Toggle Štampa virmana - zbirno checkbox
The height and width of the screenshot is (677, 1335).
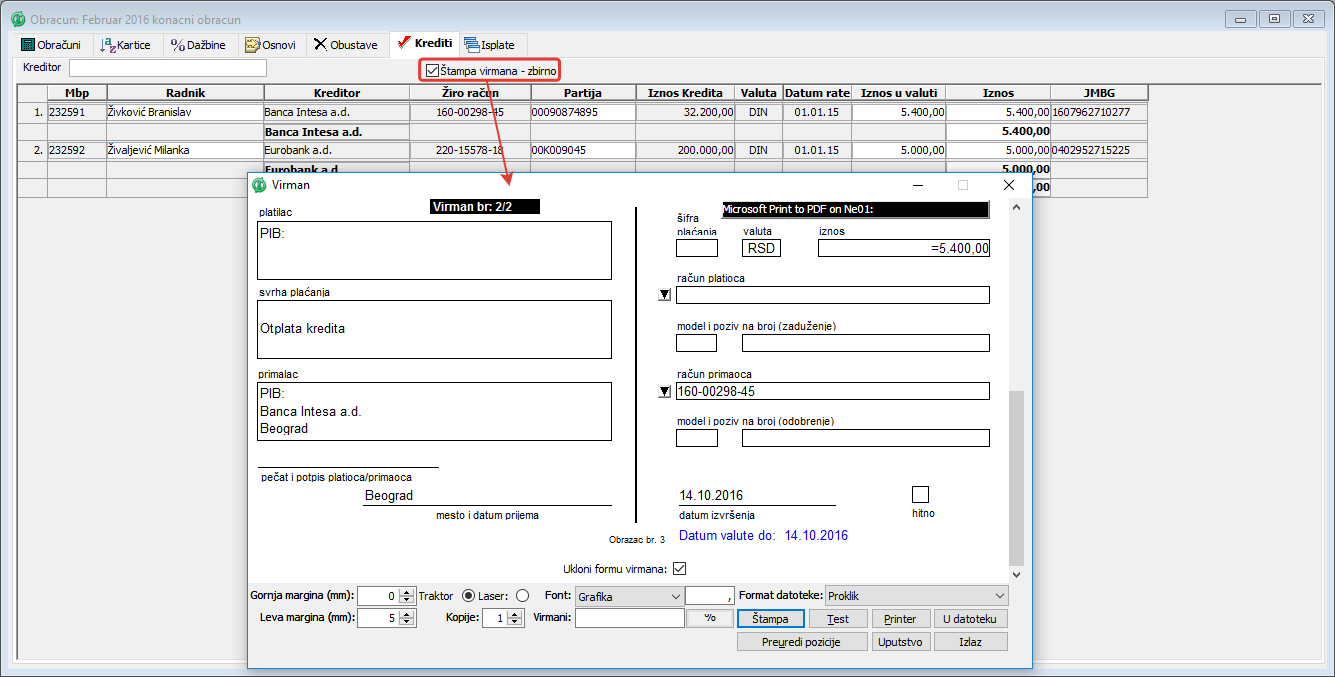[432, 70]
